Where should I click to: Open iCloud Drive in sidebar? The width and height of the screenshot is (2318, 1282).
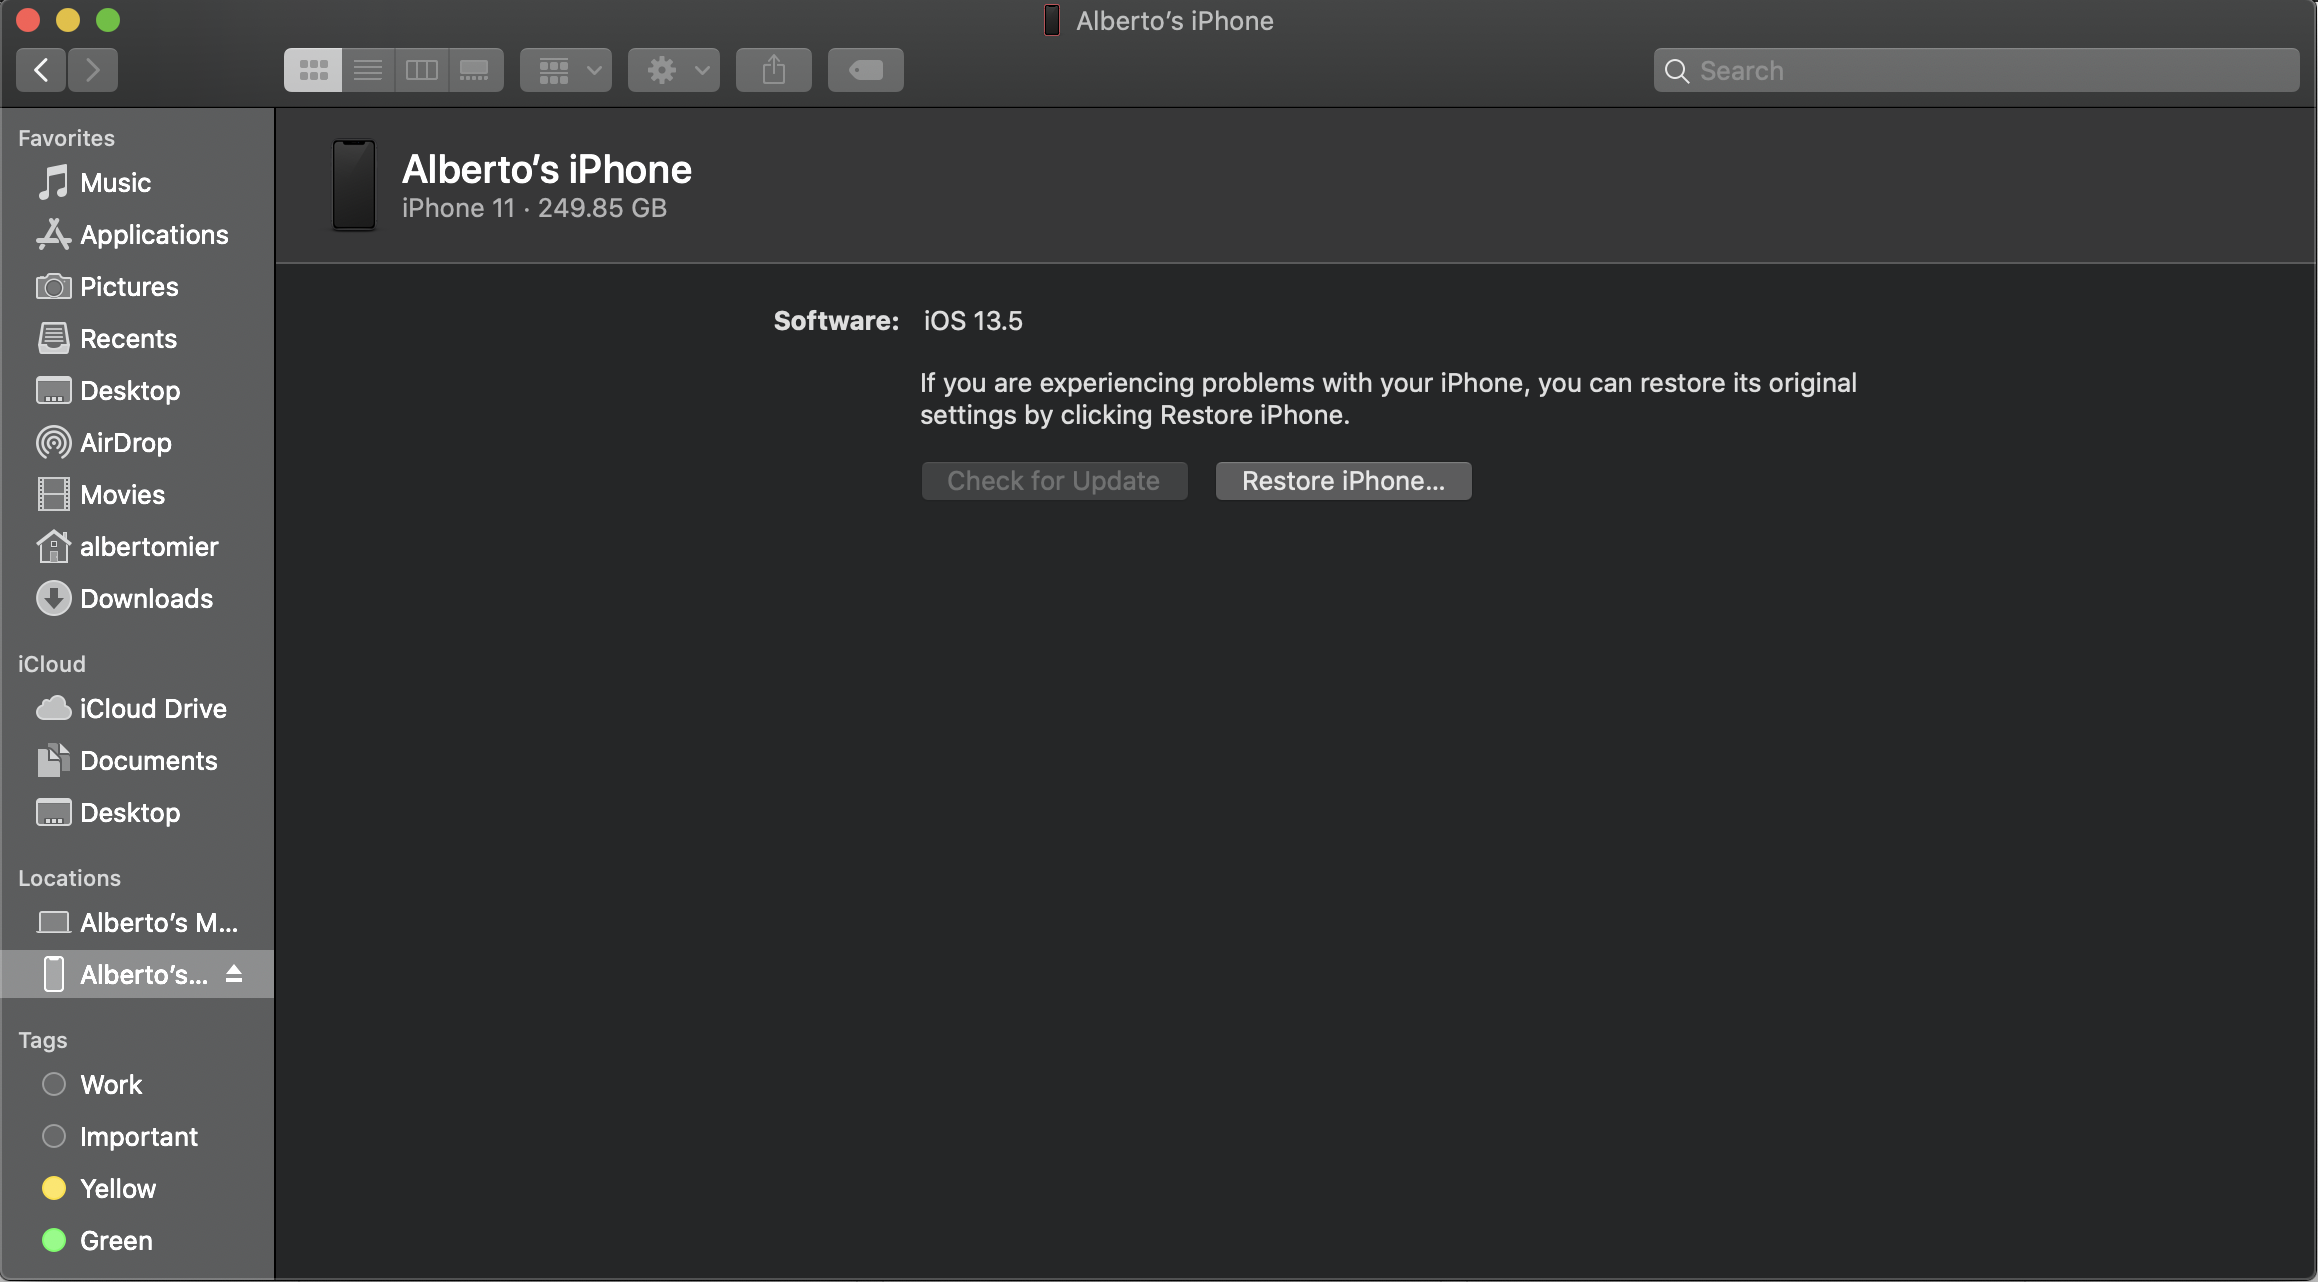(137, 709)
